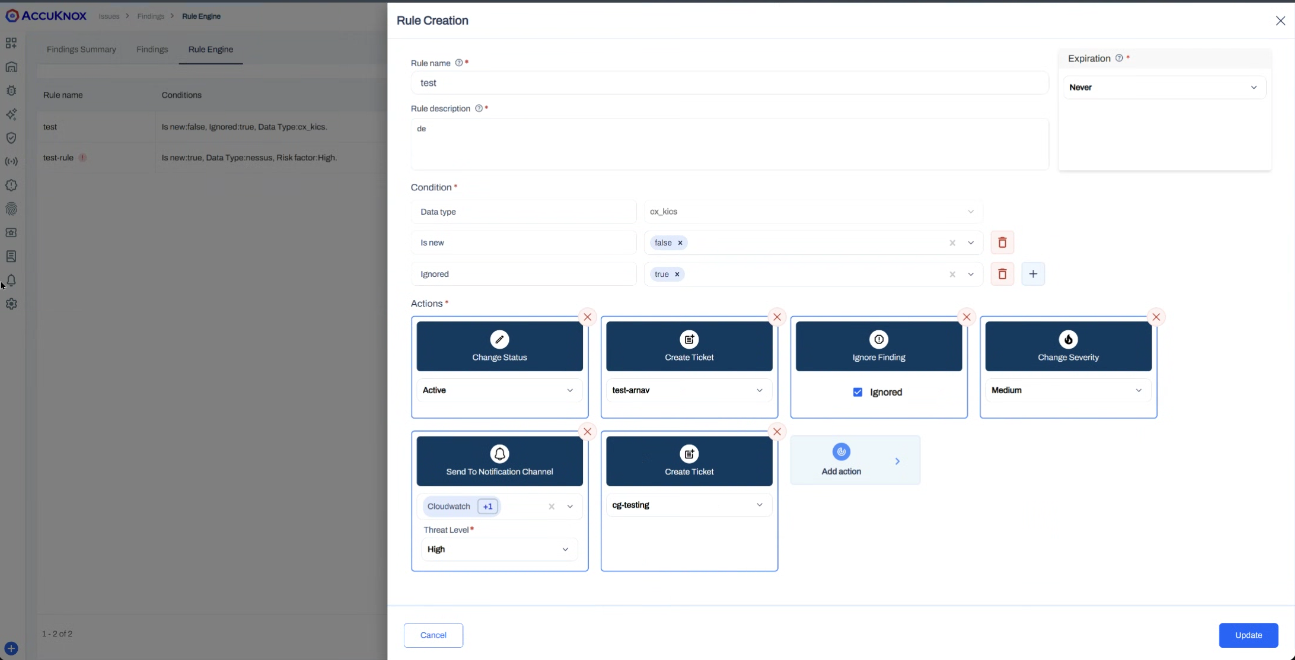Click into the Rule description field

tap(729, 144)
